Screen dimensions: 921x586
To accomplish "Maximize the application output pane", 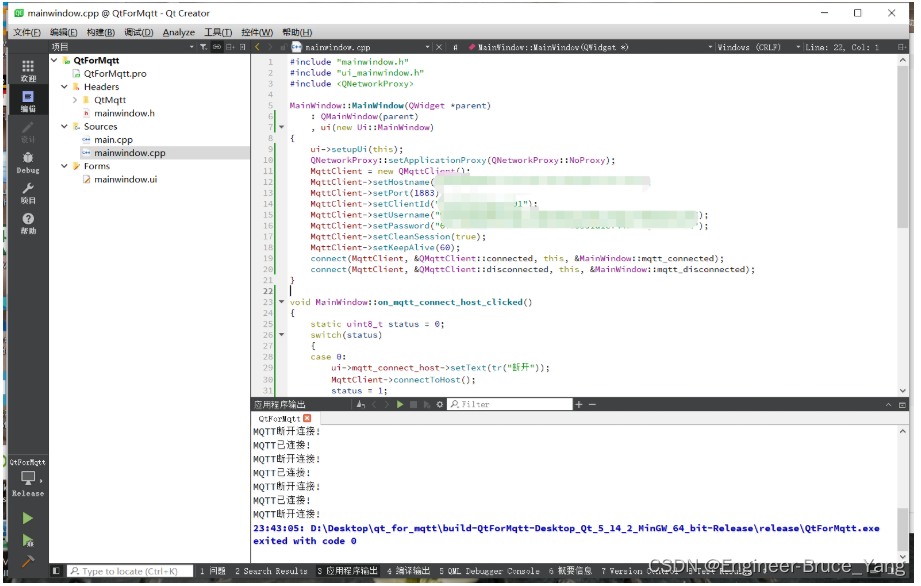I will [x=903, y=405].
